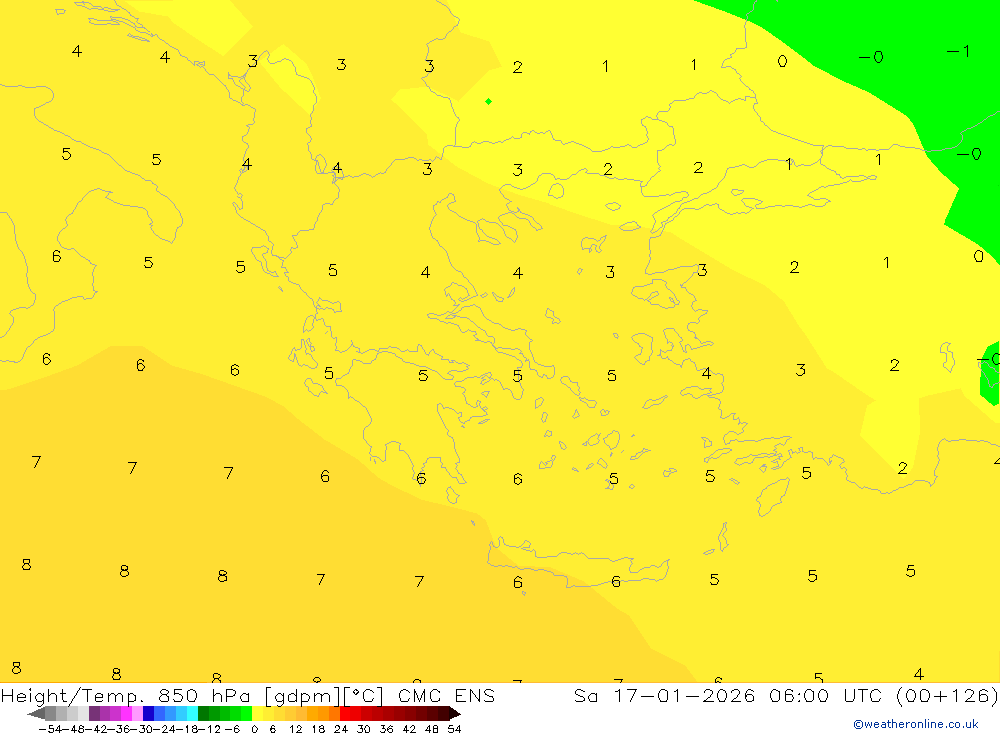Click the 54 legend scale label
The image size is (1000, 733).
click(454, 729)
